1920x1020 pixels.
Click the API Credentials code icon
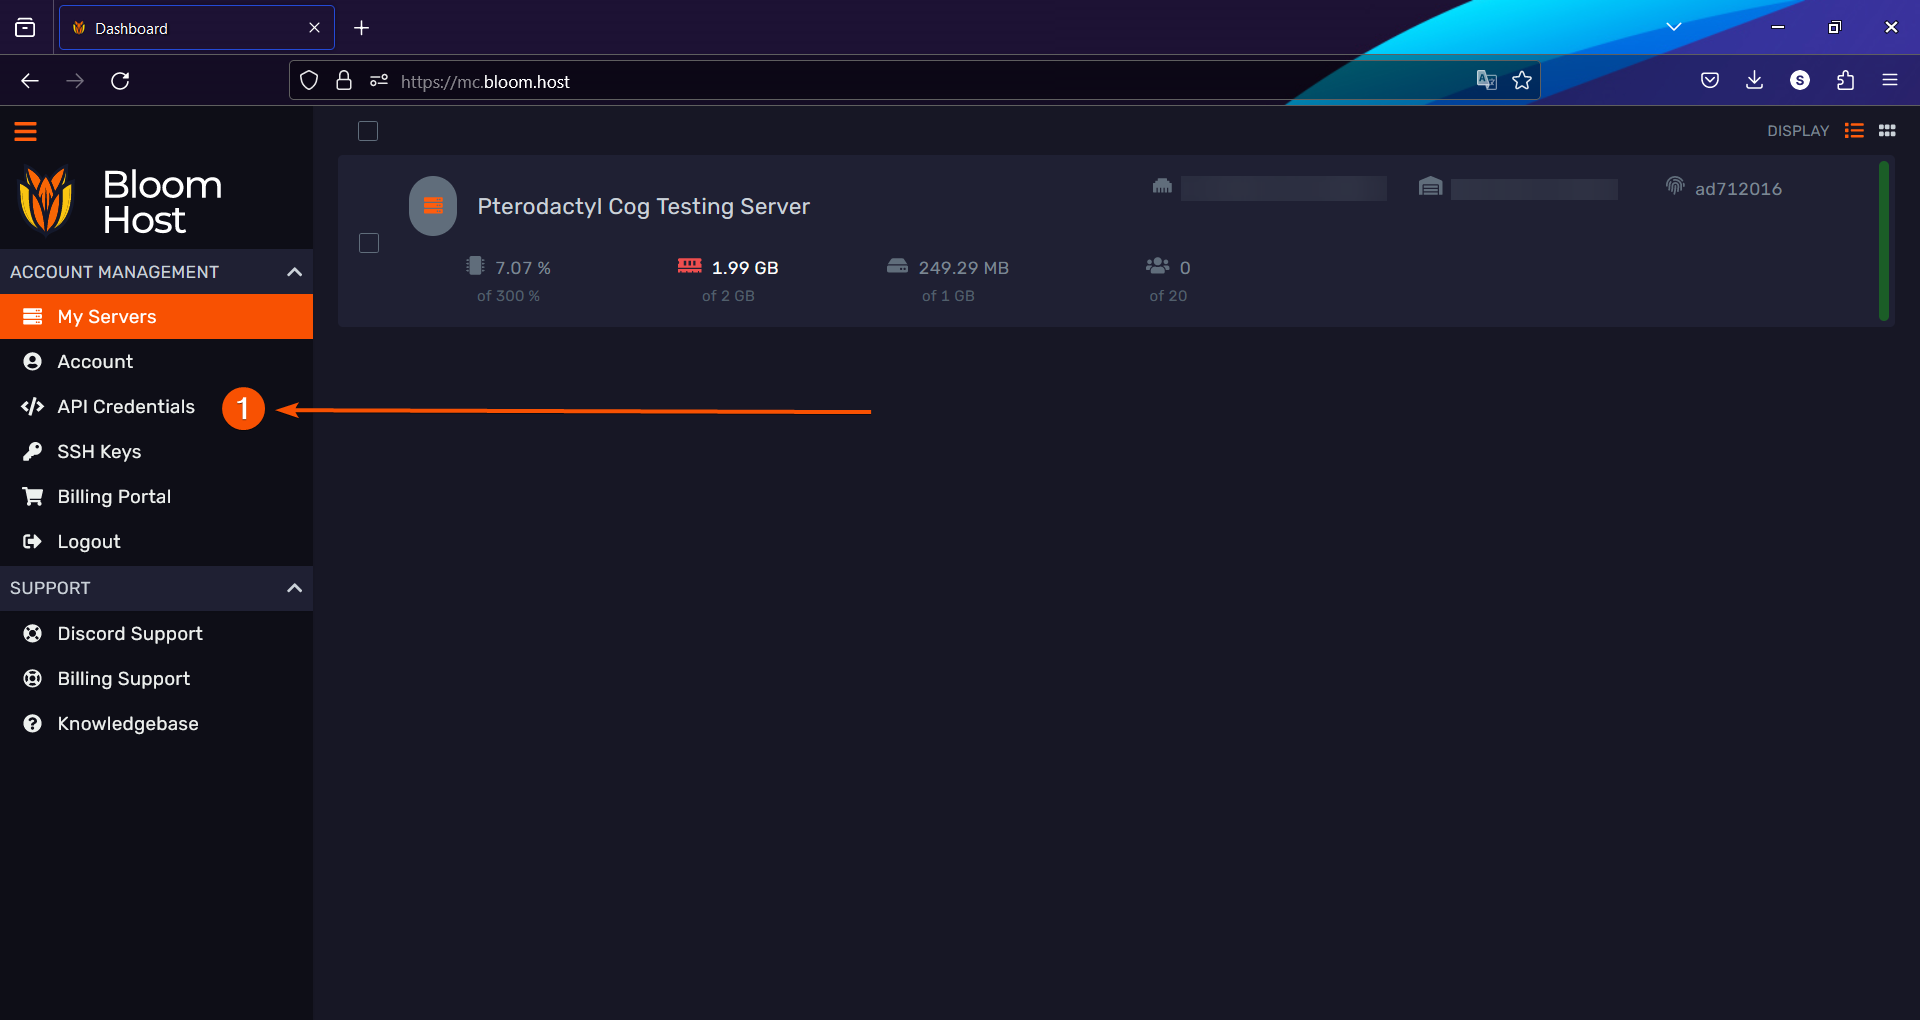point(32,406)
